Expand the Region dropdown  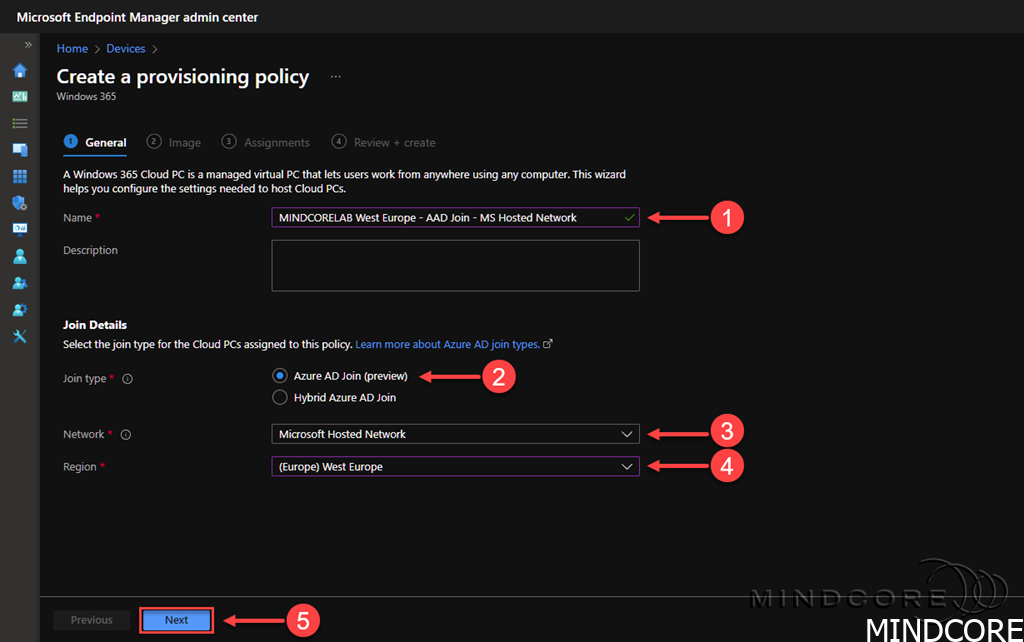coord(455,466)
